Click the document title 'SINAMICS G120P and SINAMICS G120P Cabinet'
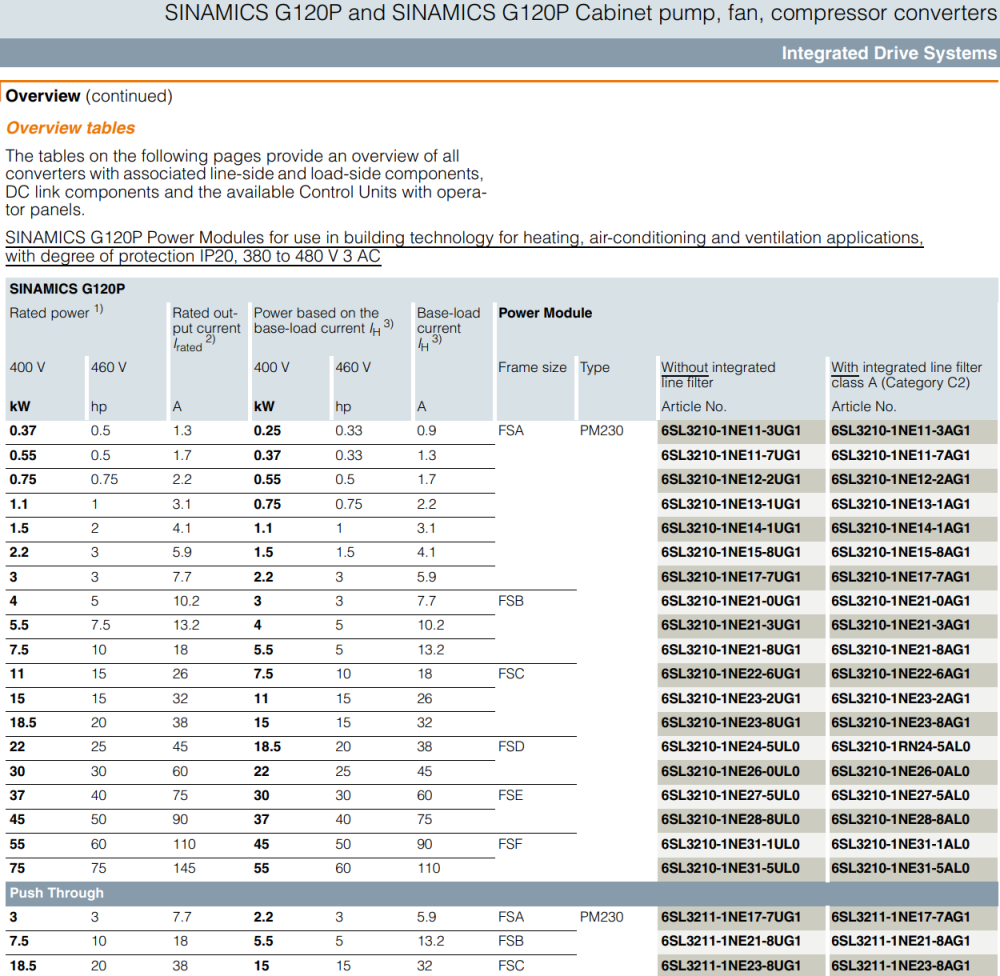Viewport: 1000px width, 976px height. pyautogui.click(x=580, y=13)
